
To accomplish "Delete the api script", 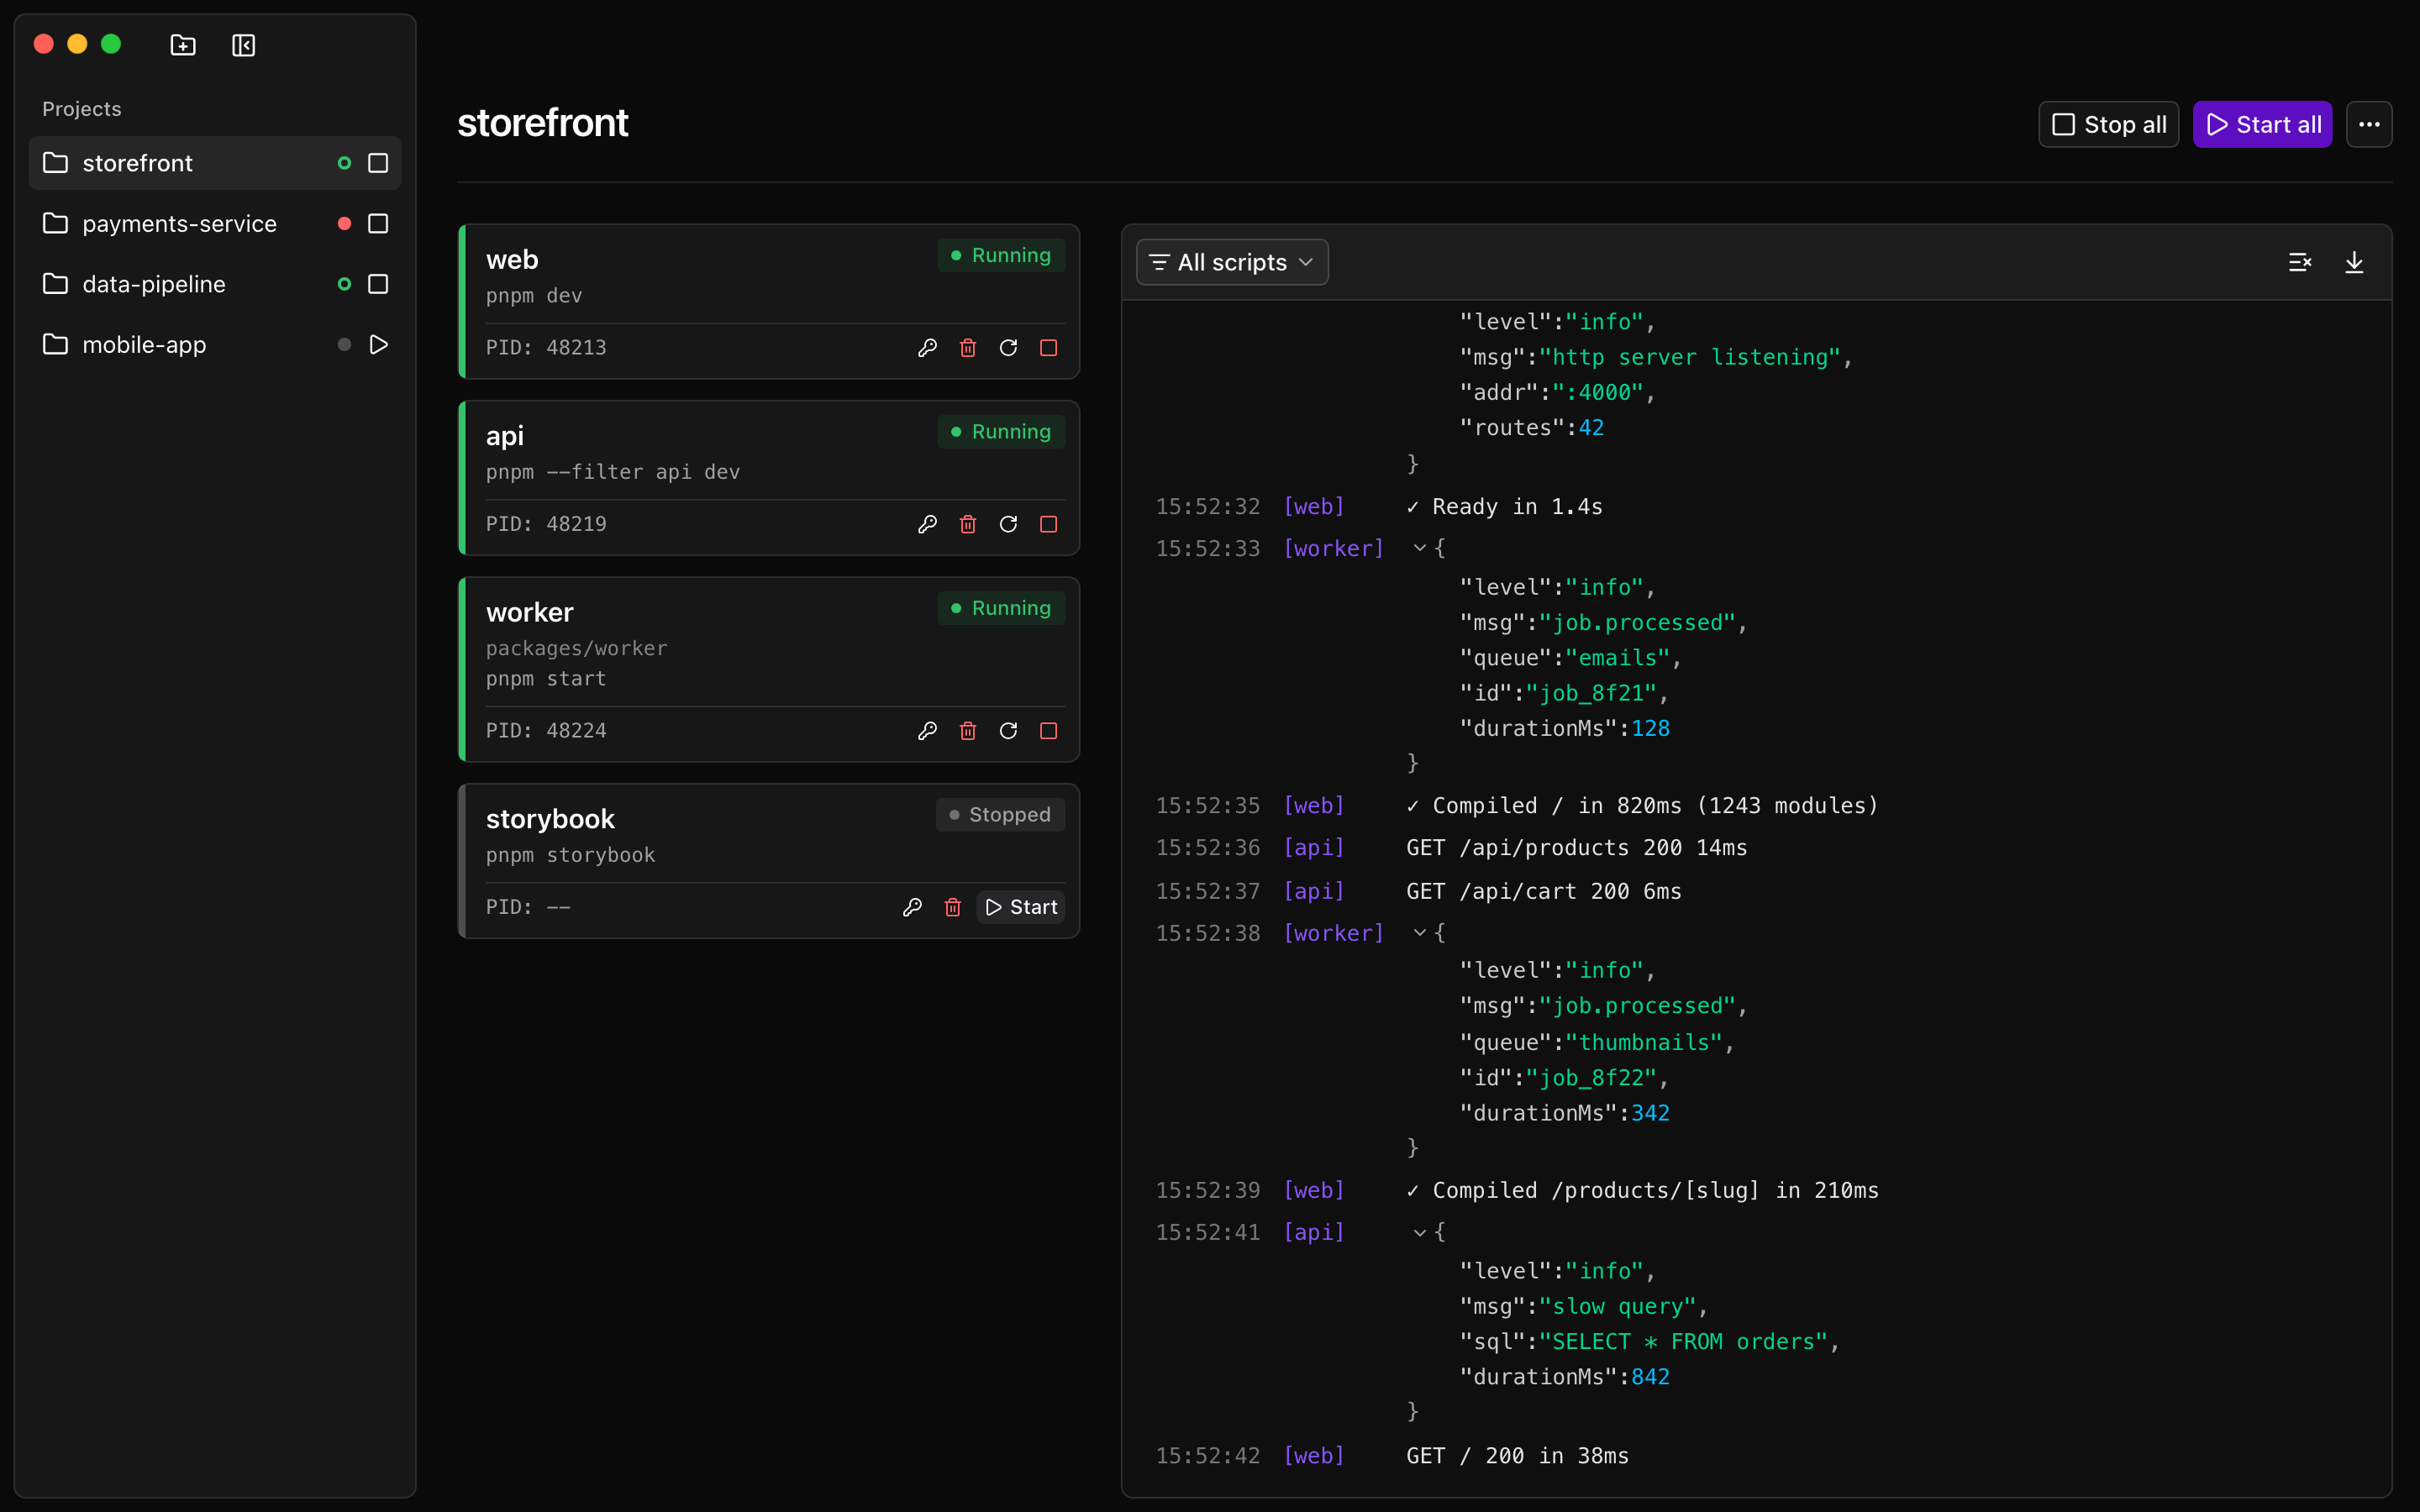I will click(967, 524).
